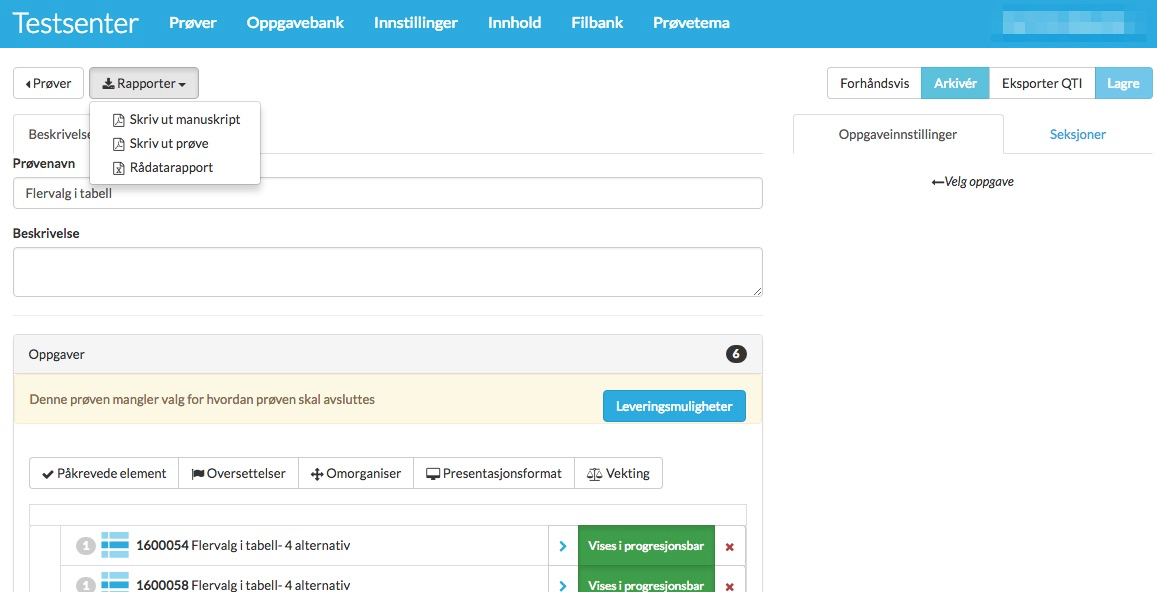Click scales icon on Vekting

pos(595,474)
